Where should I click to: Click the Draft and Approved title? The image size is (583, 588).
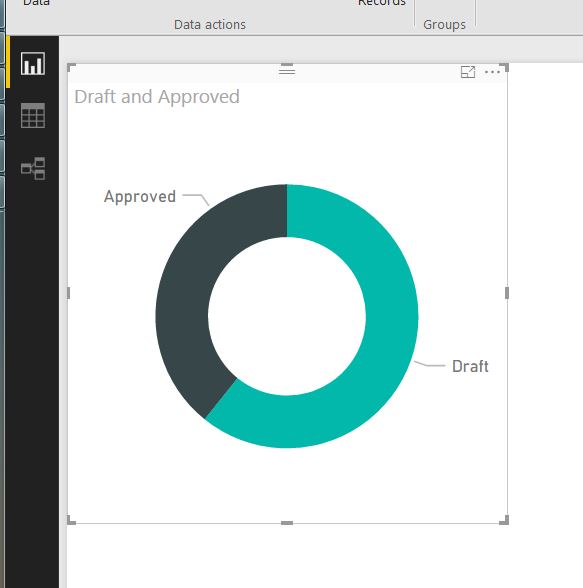coord(157,97)
